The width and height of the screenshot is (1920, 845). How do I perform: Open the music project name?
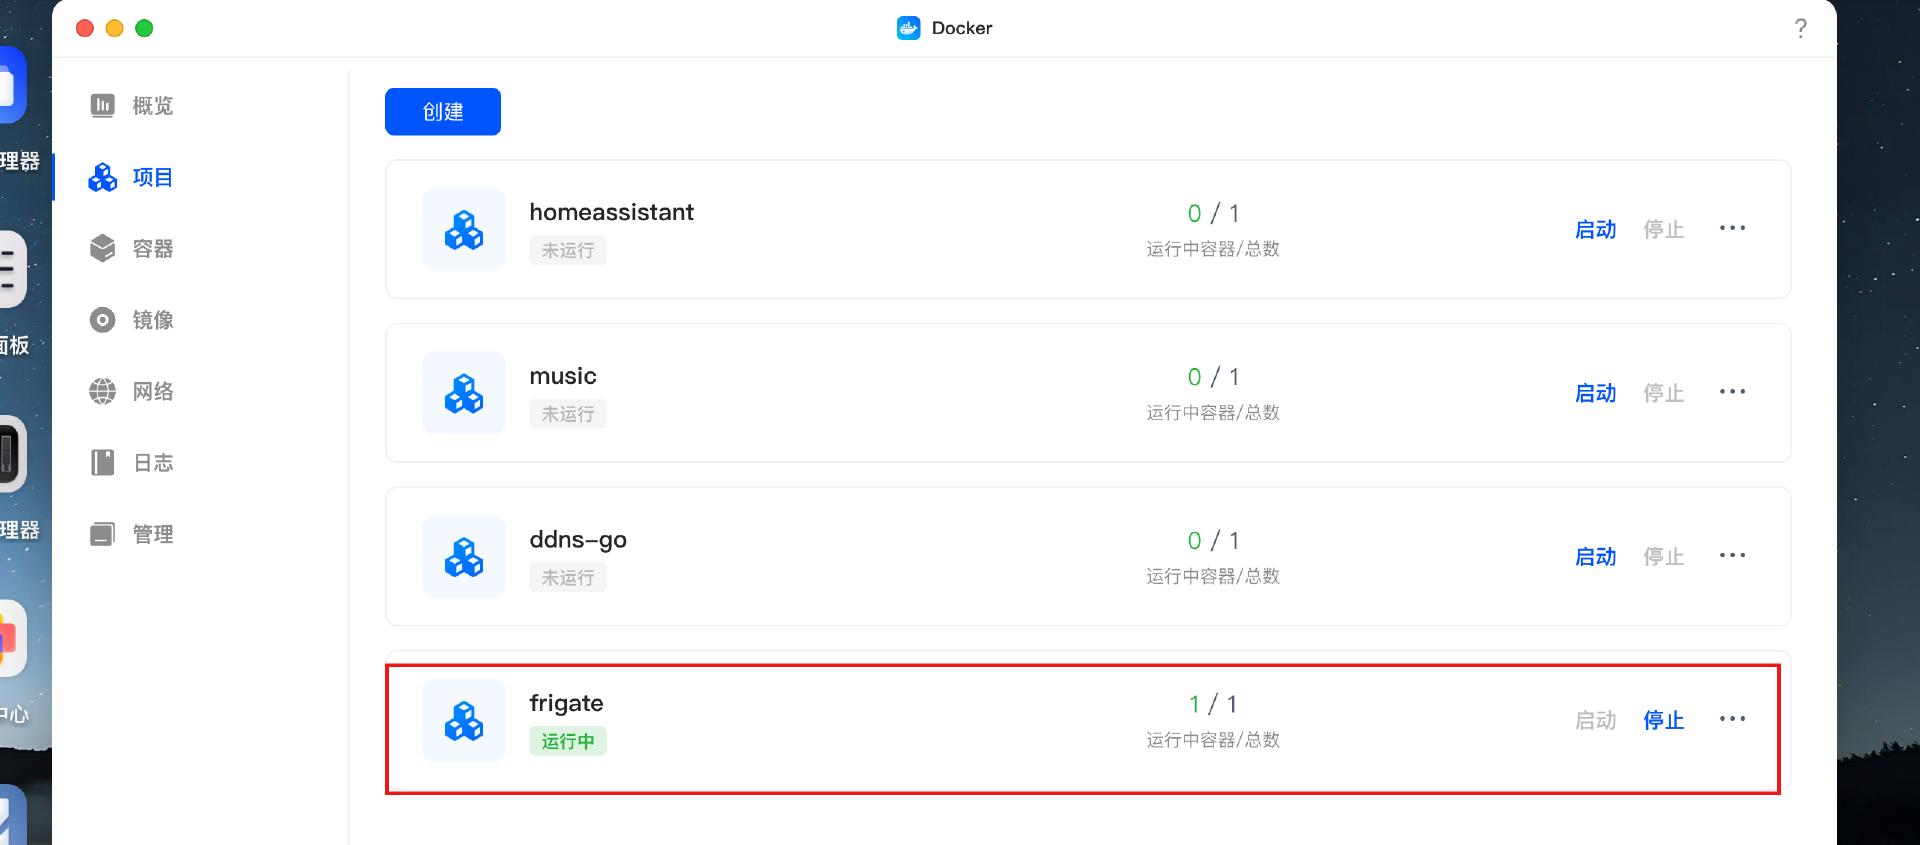pos(563,376)
